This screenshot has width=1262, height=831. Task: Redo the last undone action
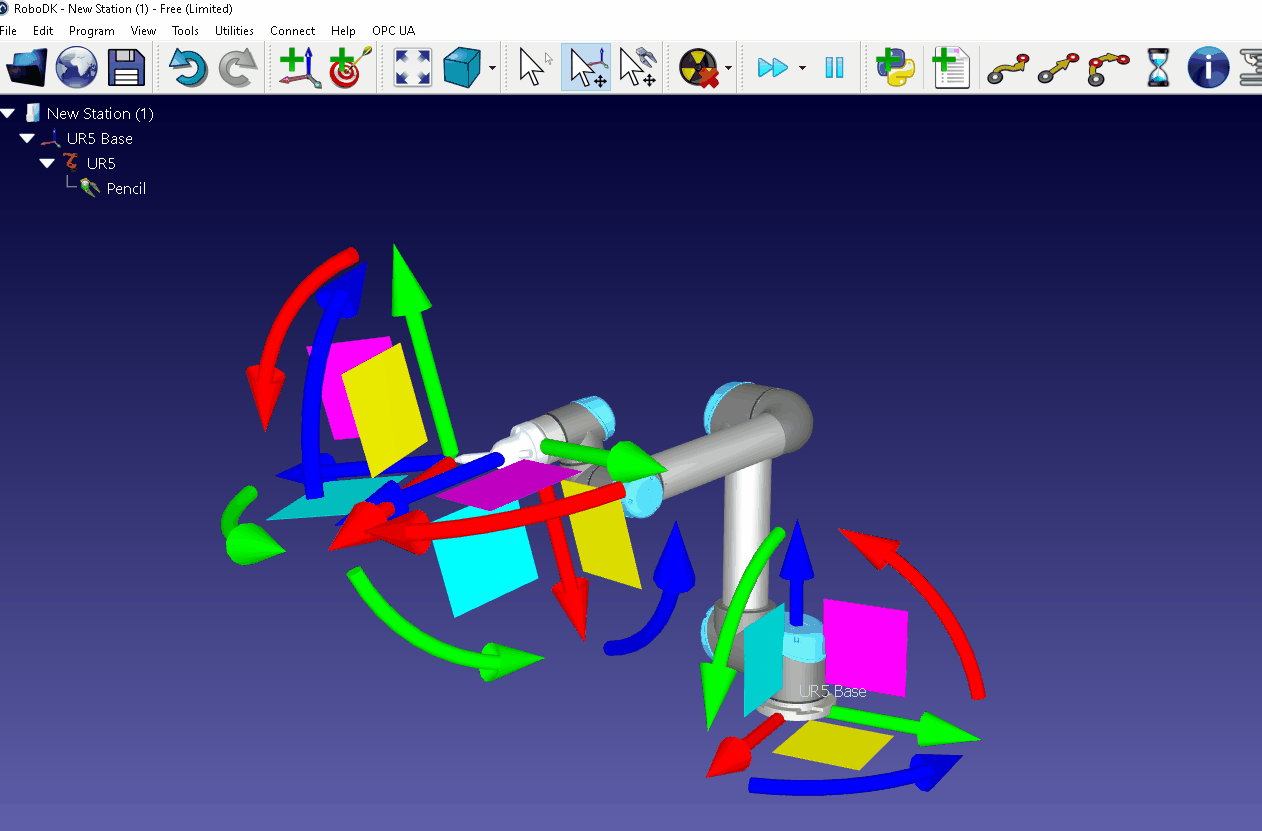[238, 68]
